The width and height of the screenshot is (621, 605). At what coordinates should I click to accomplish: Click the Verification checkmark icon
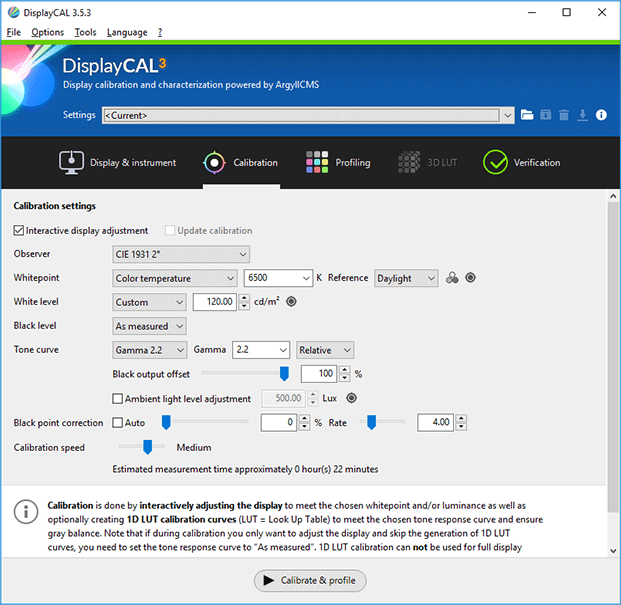495,162
